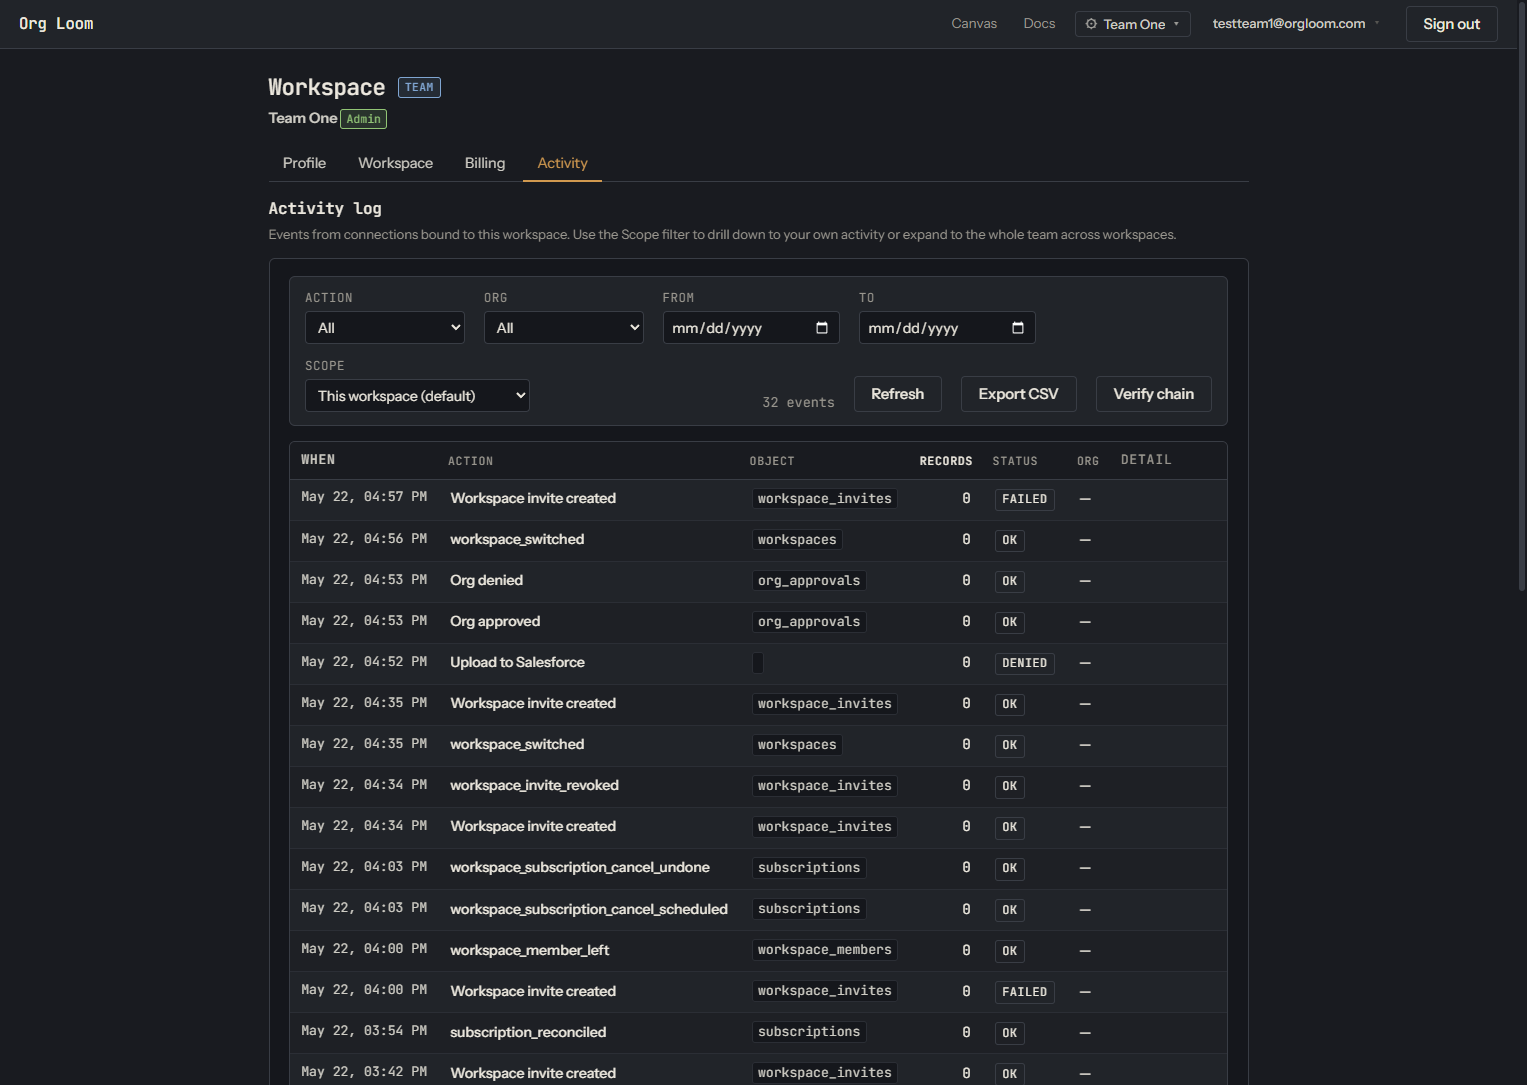Select the Upload to Salesforce action row
1527x1085 pixels.
(x=758, y=663)
